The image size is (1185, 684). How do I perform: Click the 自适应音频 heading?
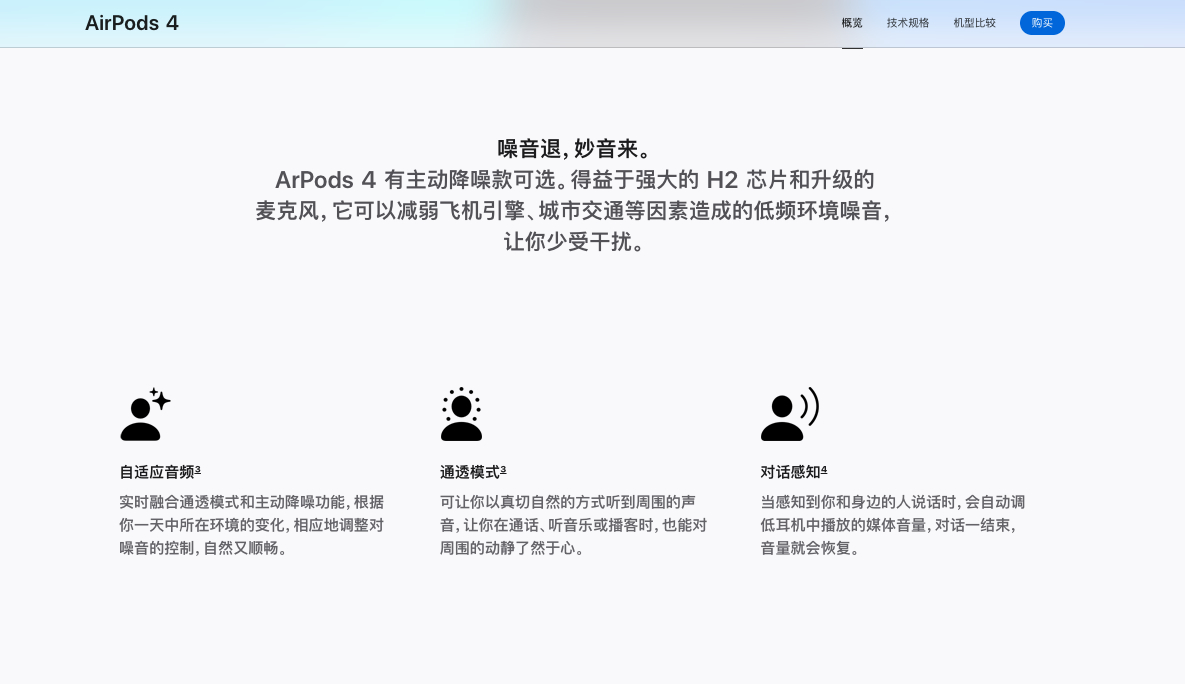pos(157,472)
